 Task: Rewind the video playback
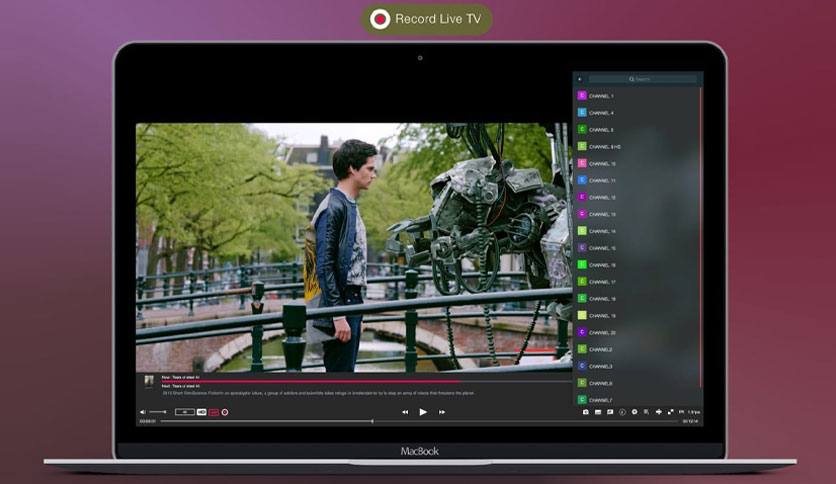tap(405, 412)
